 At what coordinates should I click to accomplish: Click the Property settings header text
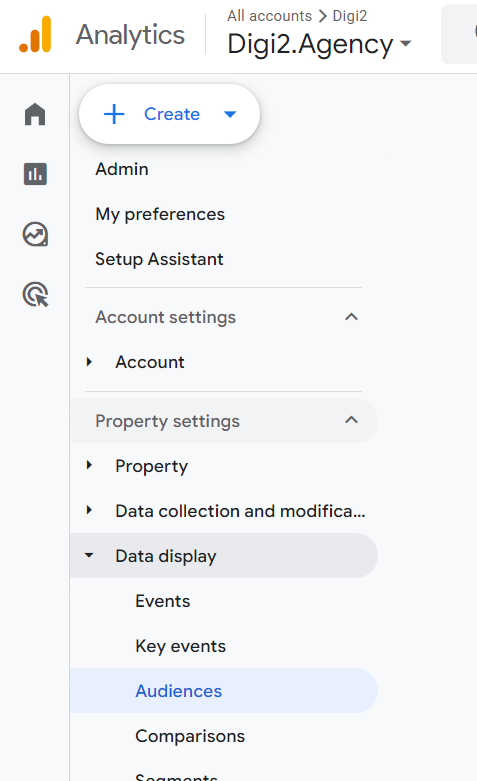167,421
